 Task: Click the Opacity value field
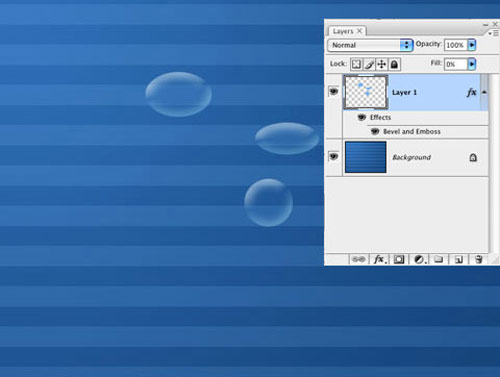(x=455, y=45)
